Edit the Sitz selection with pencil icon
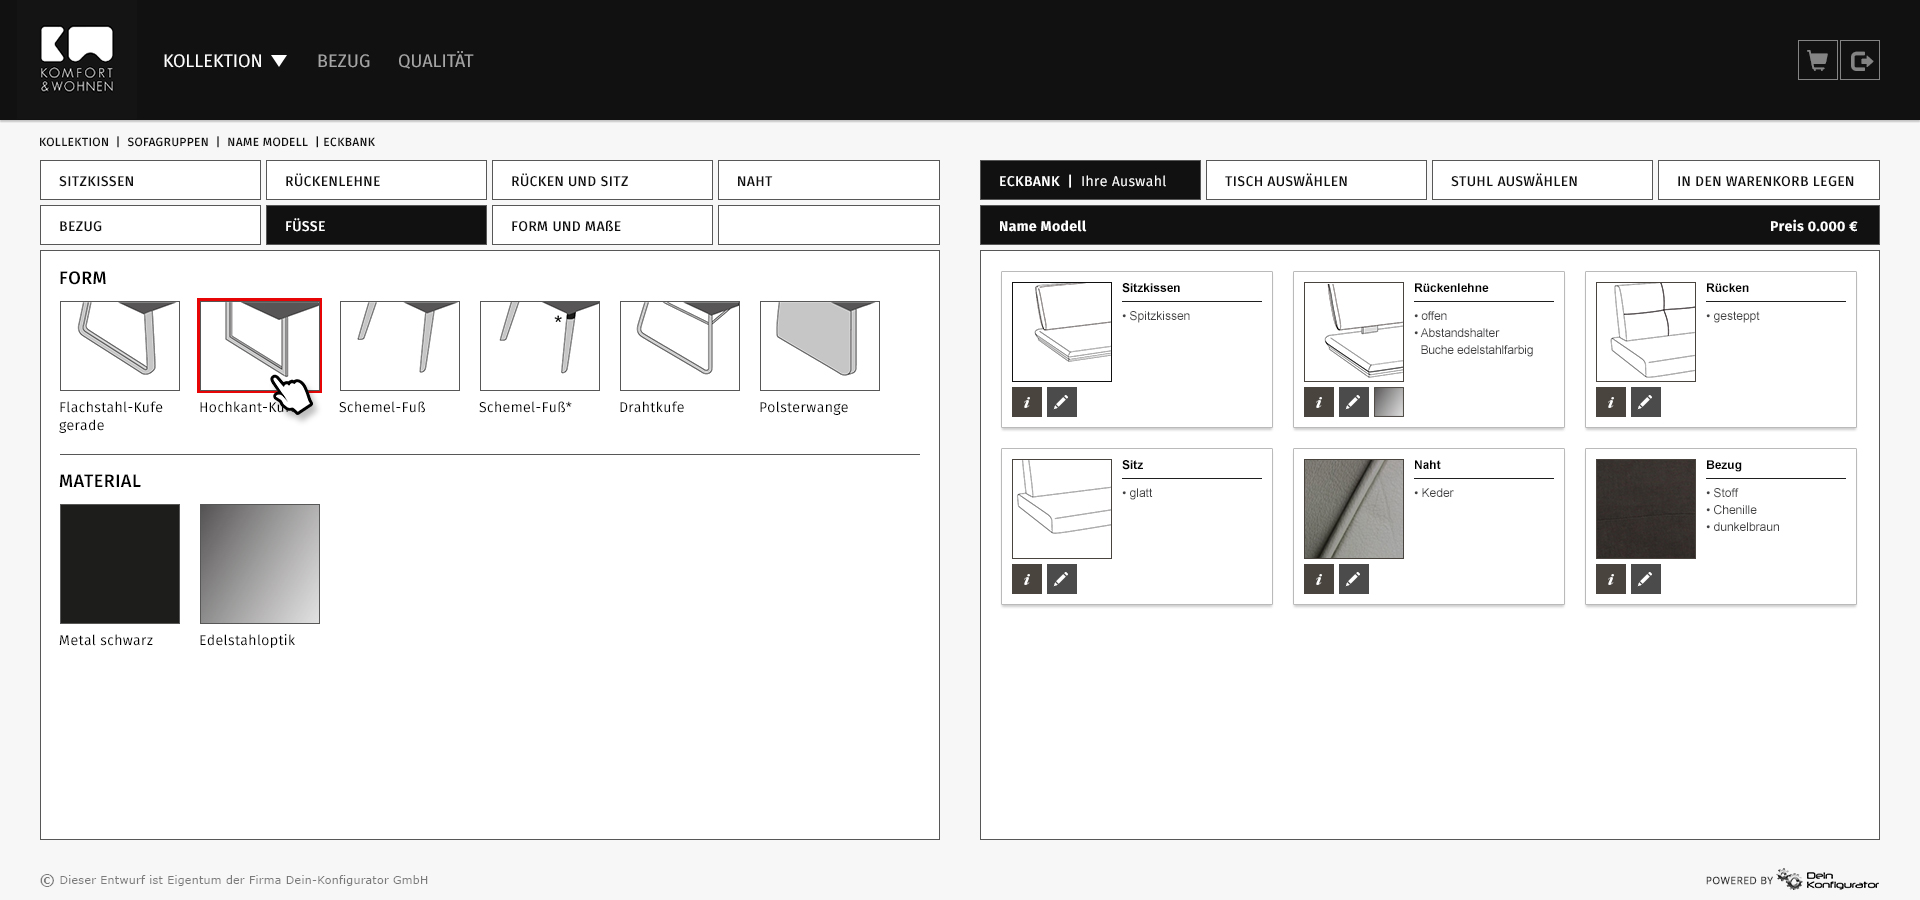Screen dimensions: 1920x900 1061,579
